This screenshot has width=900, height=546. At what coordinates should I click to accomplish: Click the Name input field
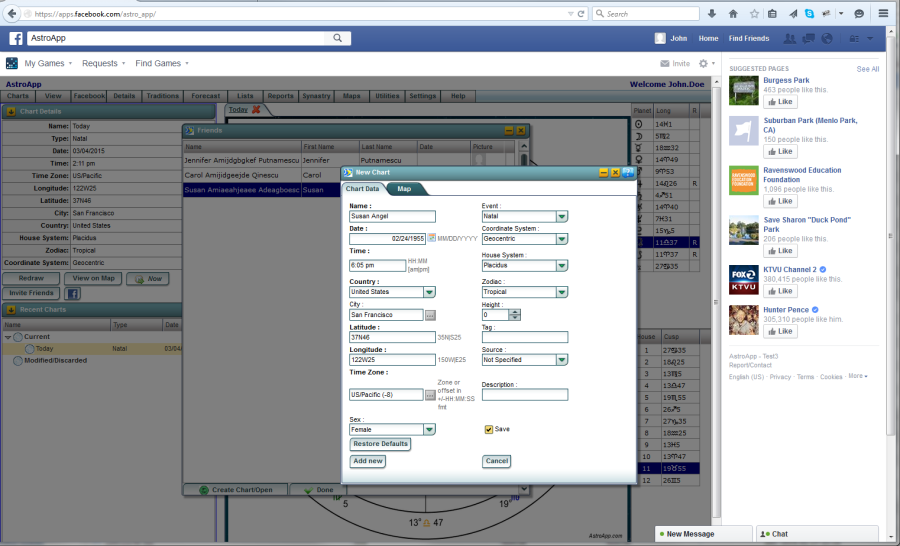(x=392, y=216)
